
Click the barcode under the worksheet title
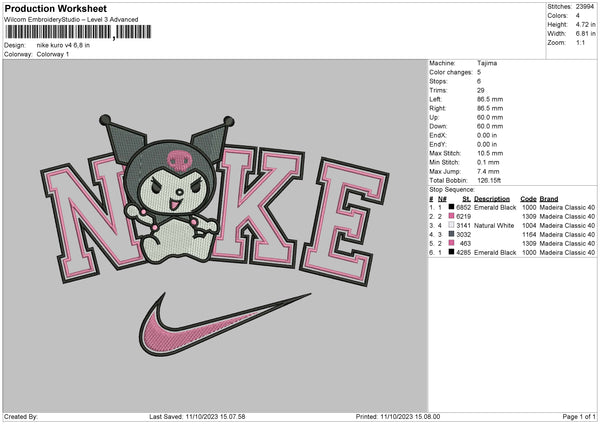(x=78, y=32)
